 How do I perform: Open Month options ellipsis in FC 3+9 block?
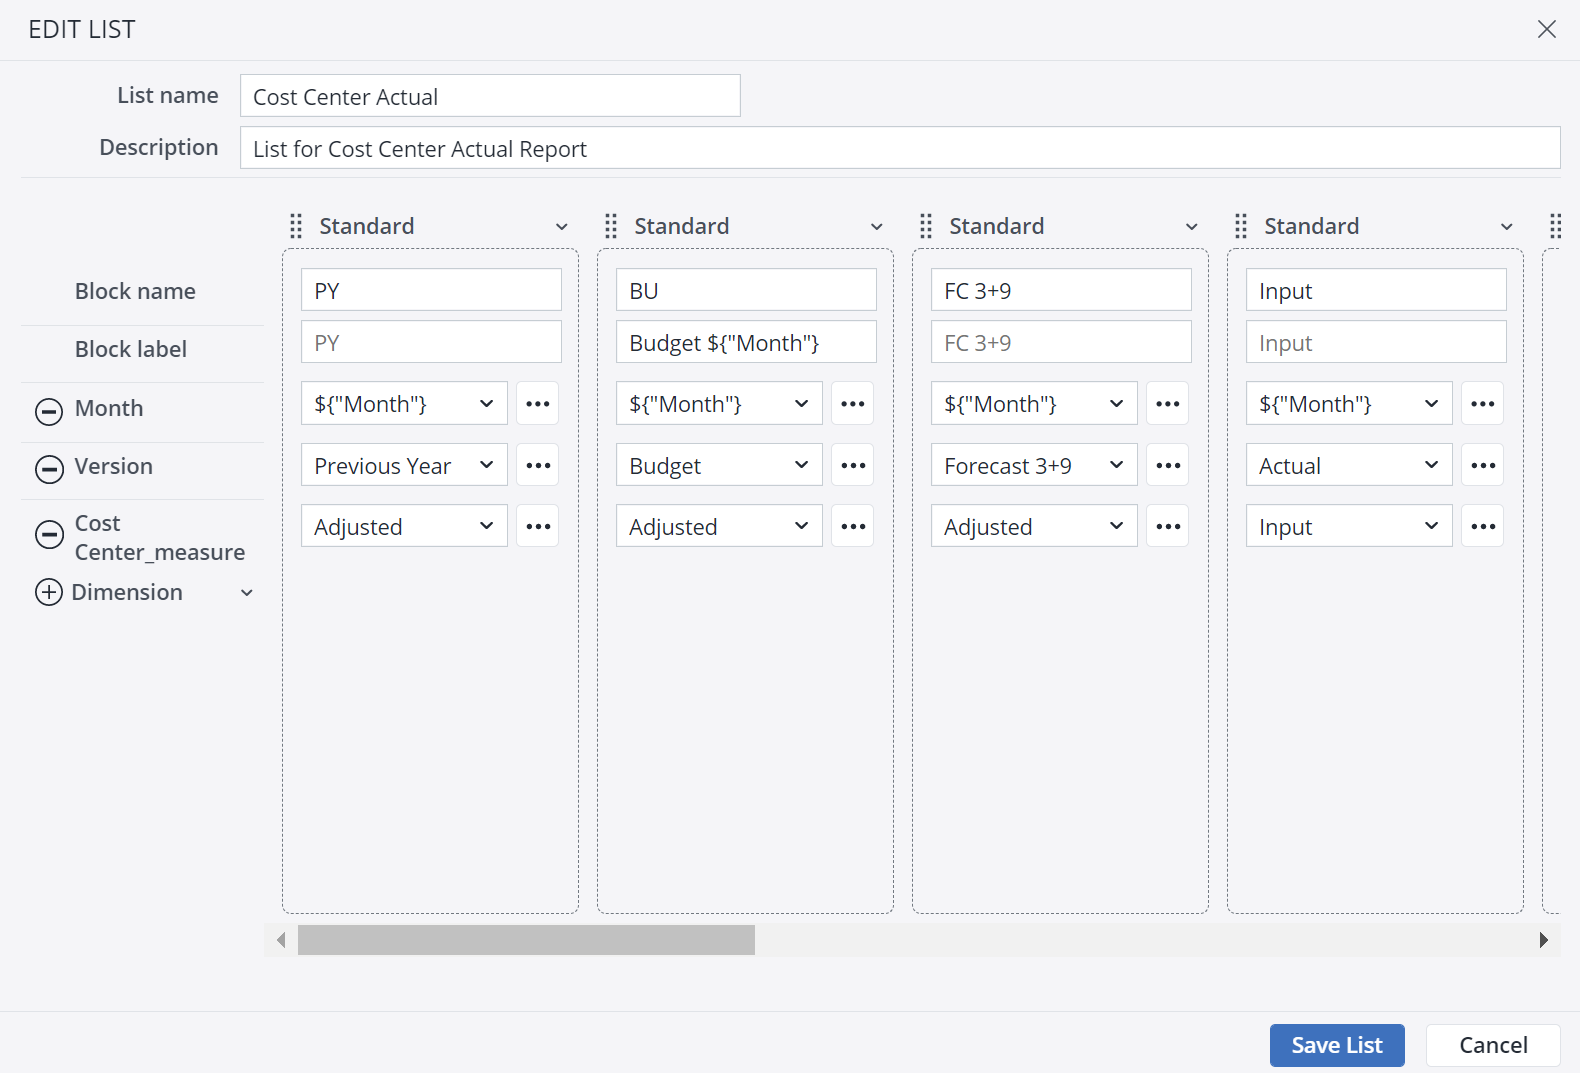tap(1168, 404)
